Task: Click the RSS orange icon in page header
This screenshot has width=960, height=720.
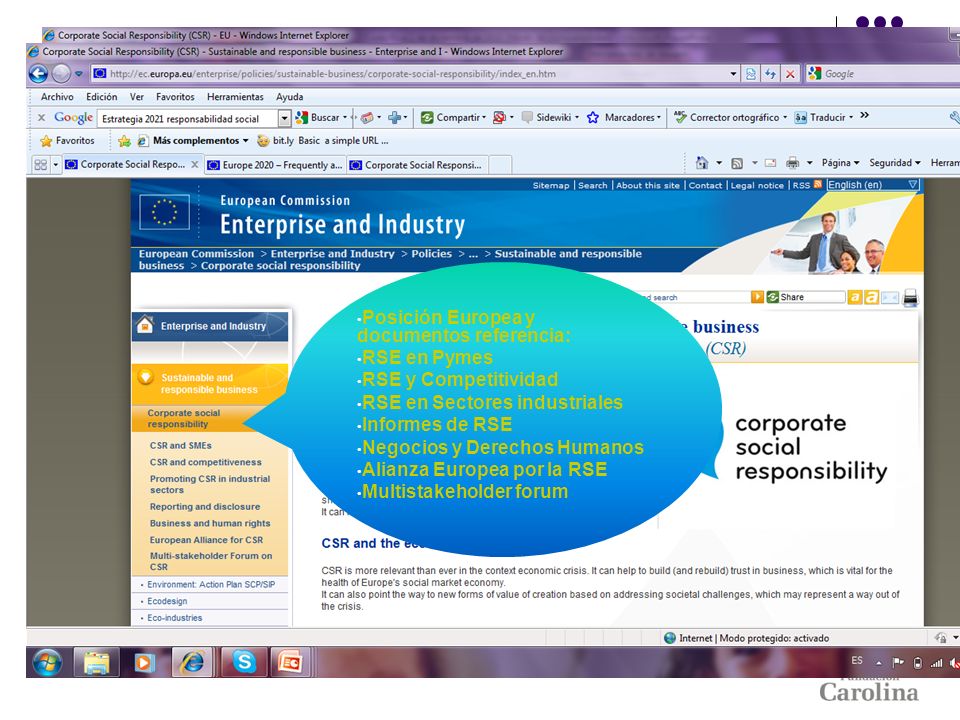Action: coord(817,185)
